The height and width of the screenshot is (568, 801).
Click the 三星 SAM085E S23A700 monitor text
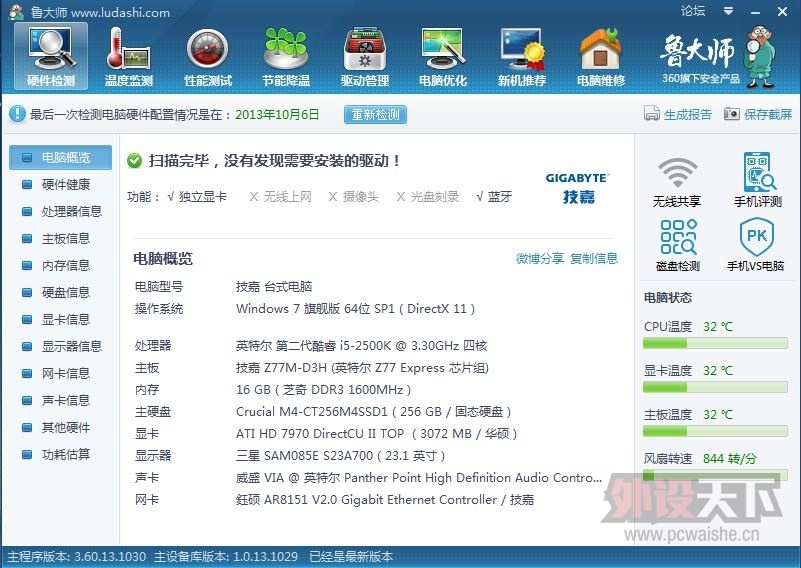click(x=340, y=456)
